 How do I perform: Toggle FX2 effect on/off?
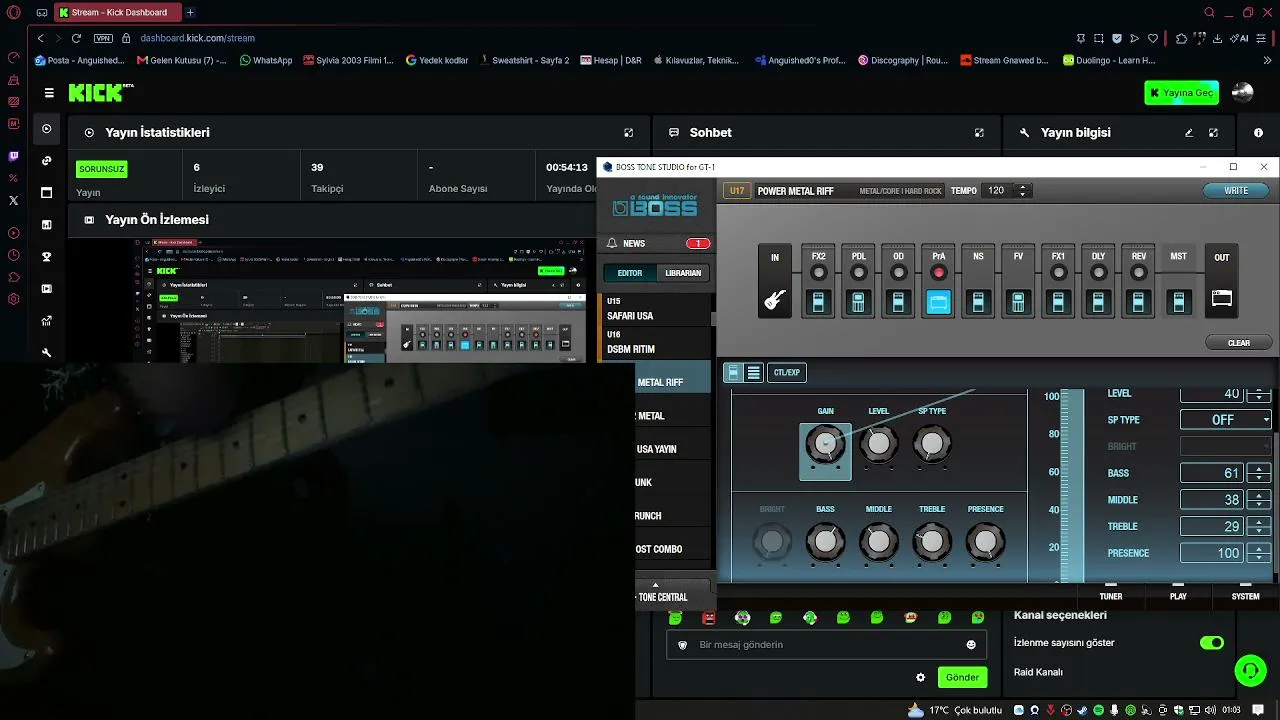pos(818,273)
